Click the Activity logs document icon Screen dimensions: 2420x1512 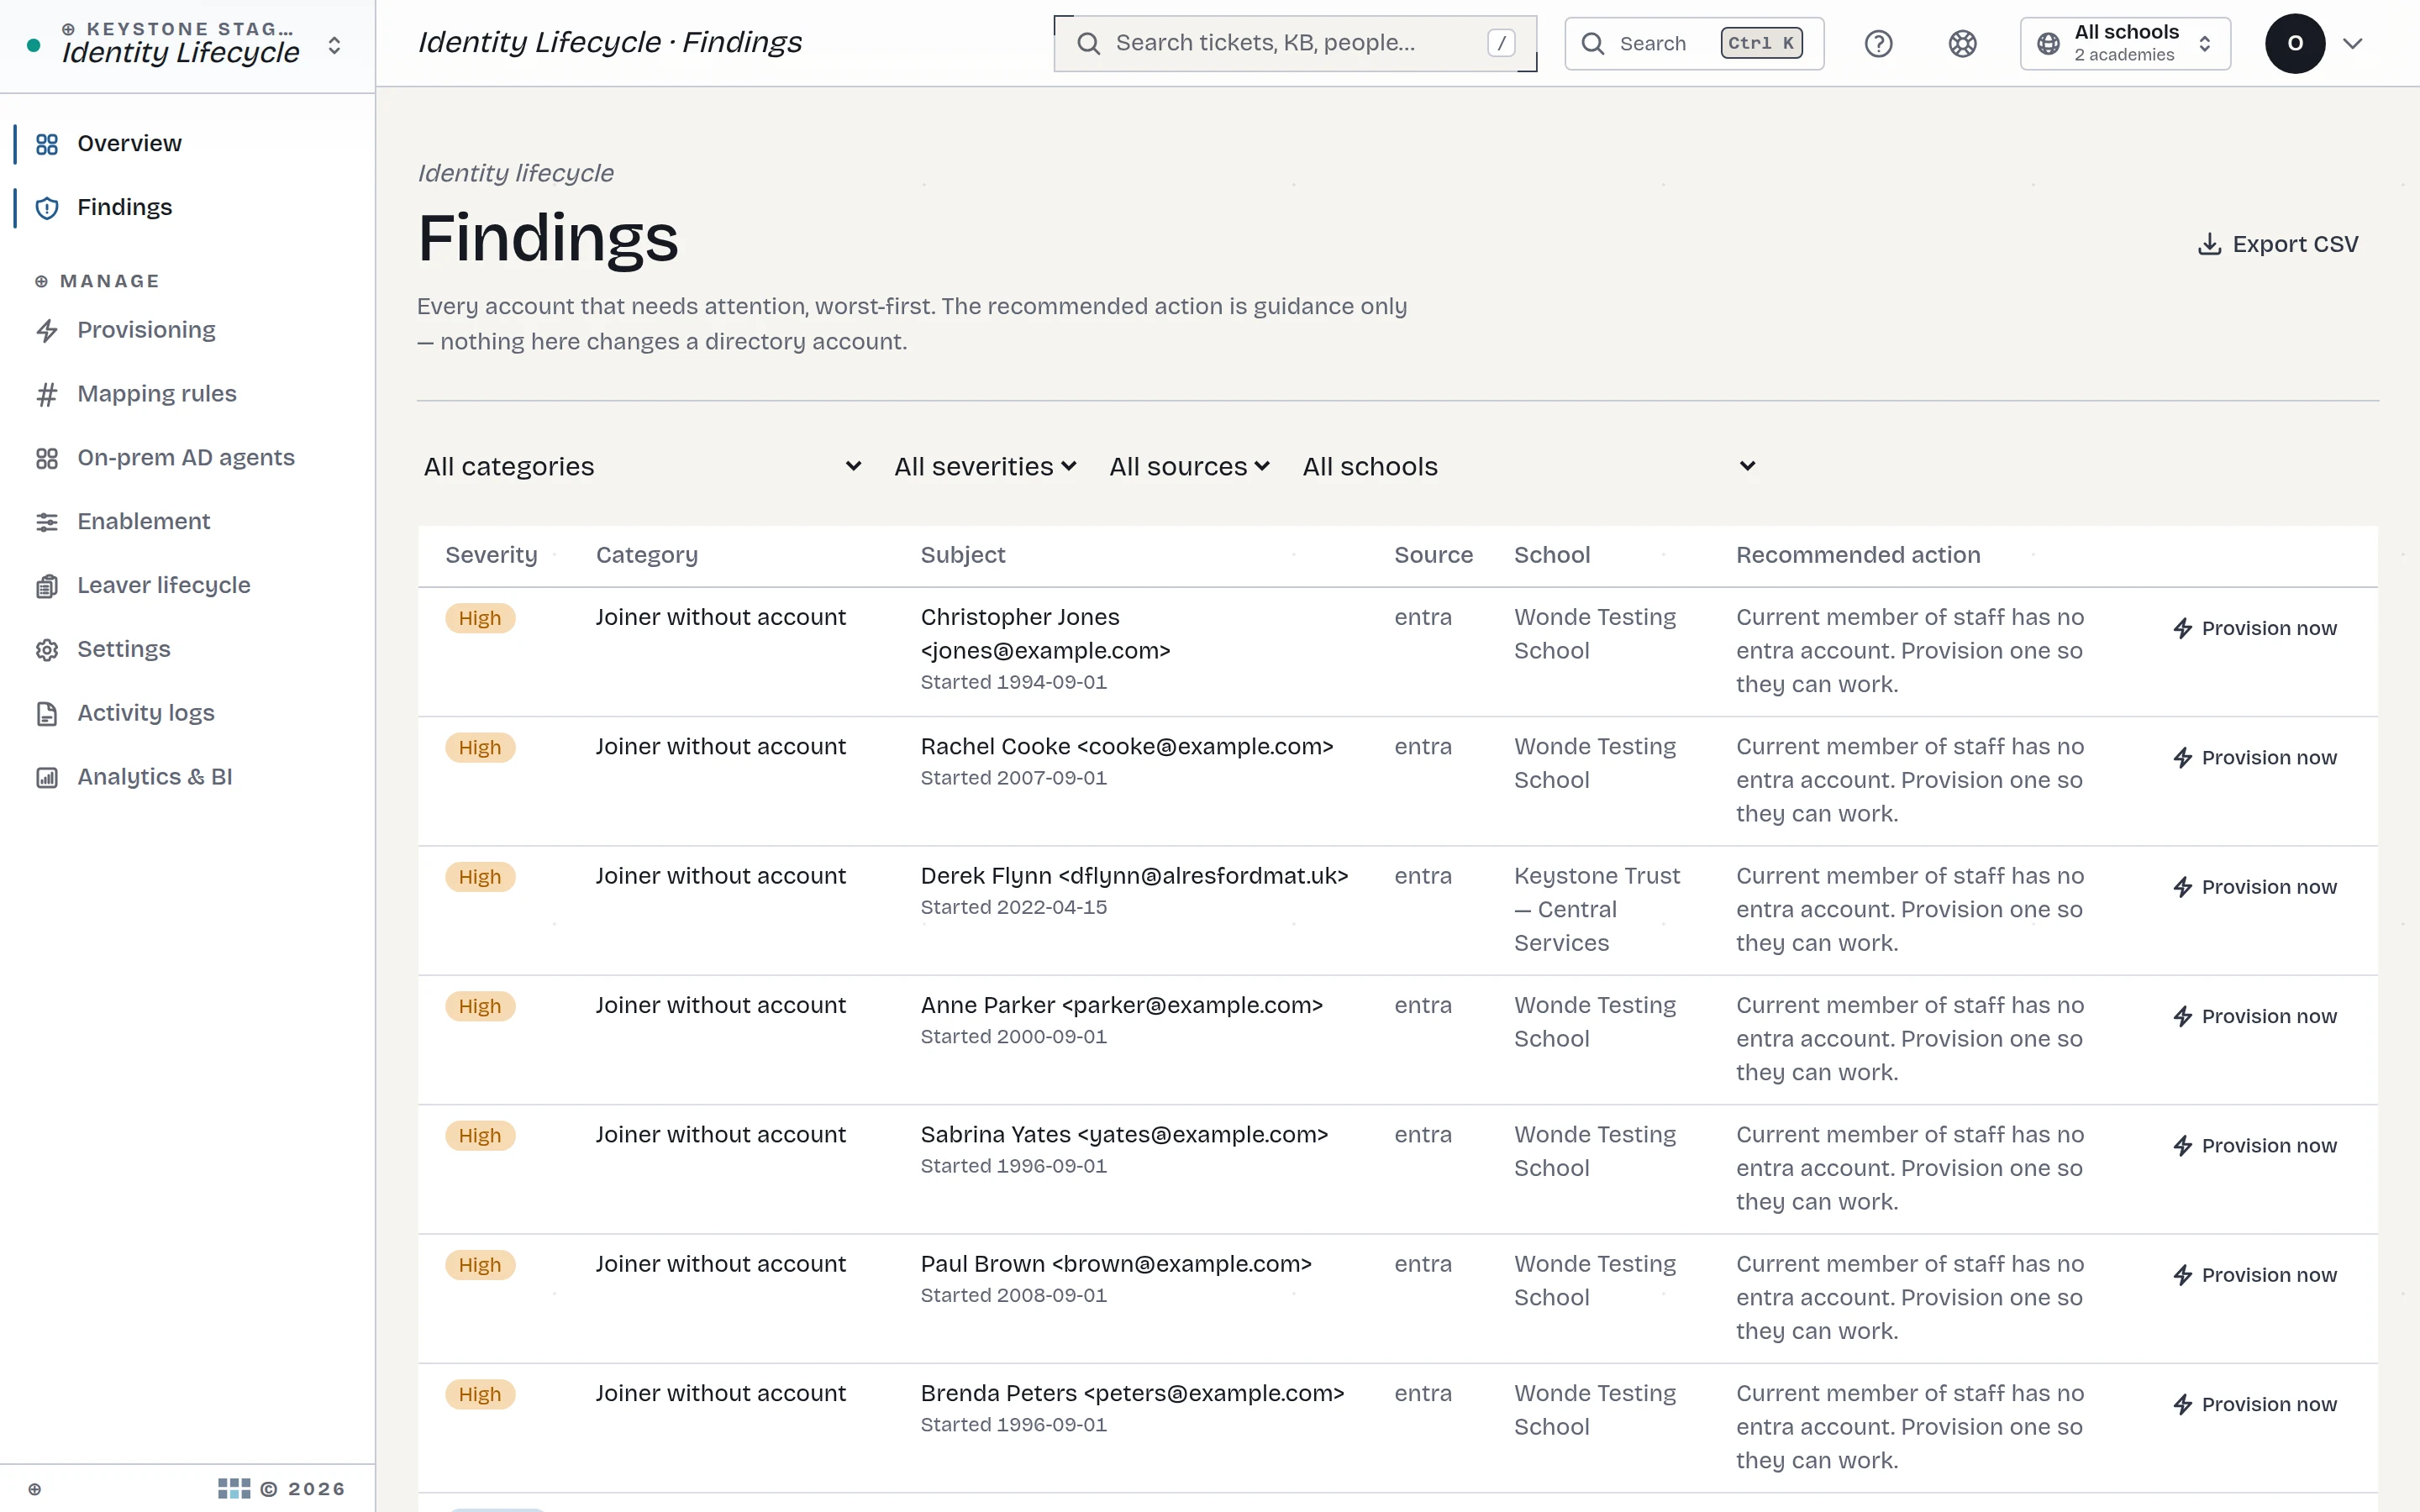point(47,714)
